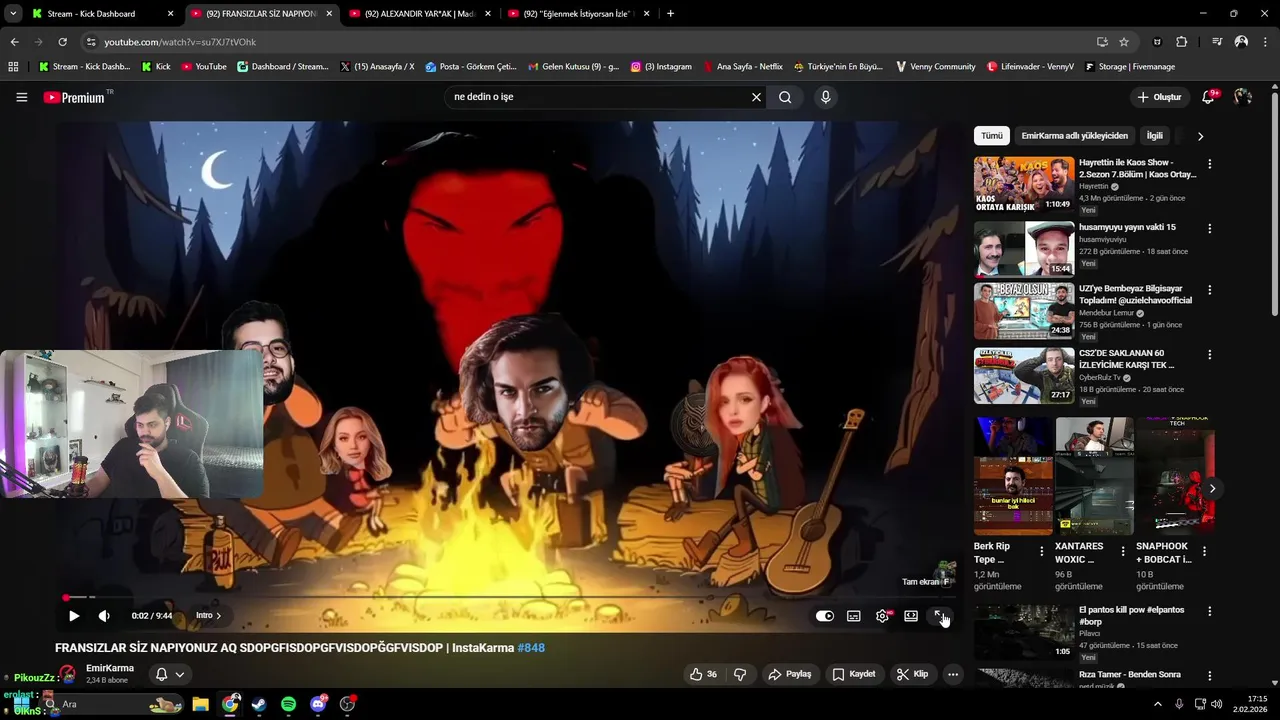Open the Oluştur create menu
Image resolution: width=1280 pixels, height=720 pixels.
[x=1159, y=97]
